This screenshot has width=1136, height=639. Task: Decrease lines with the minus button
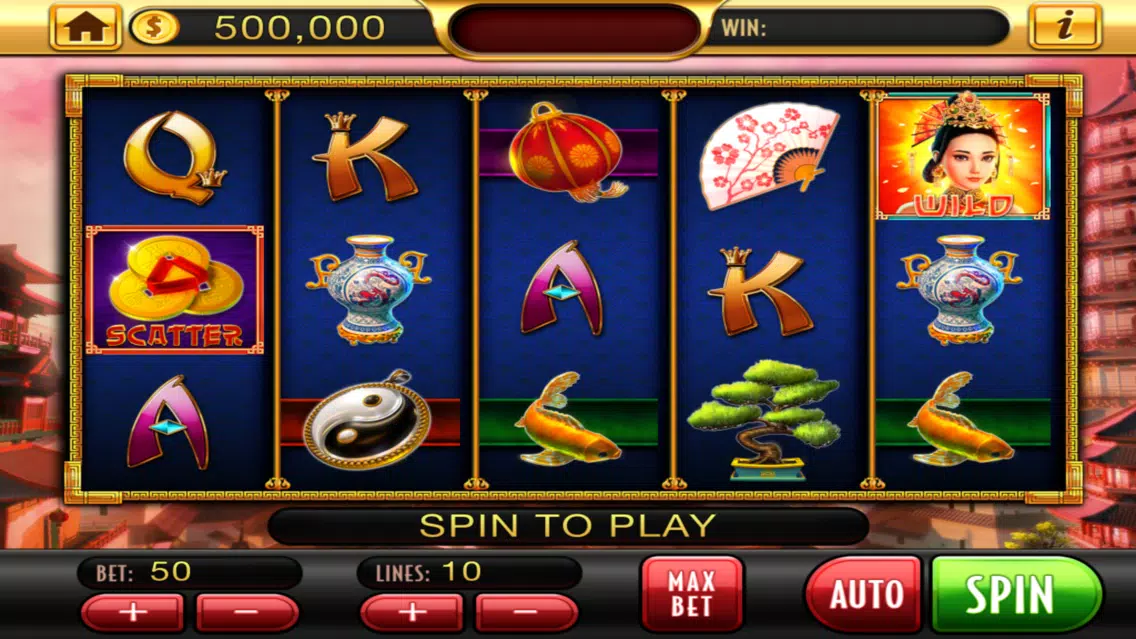click(526, 613)
